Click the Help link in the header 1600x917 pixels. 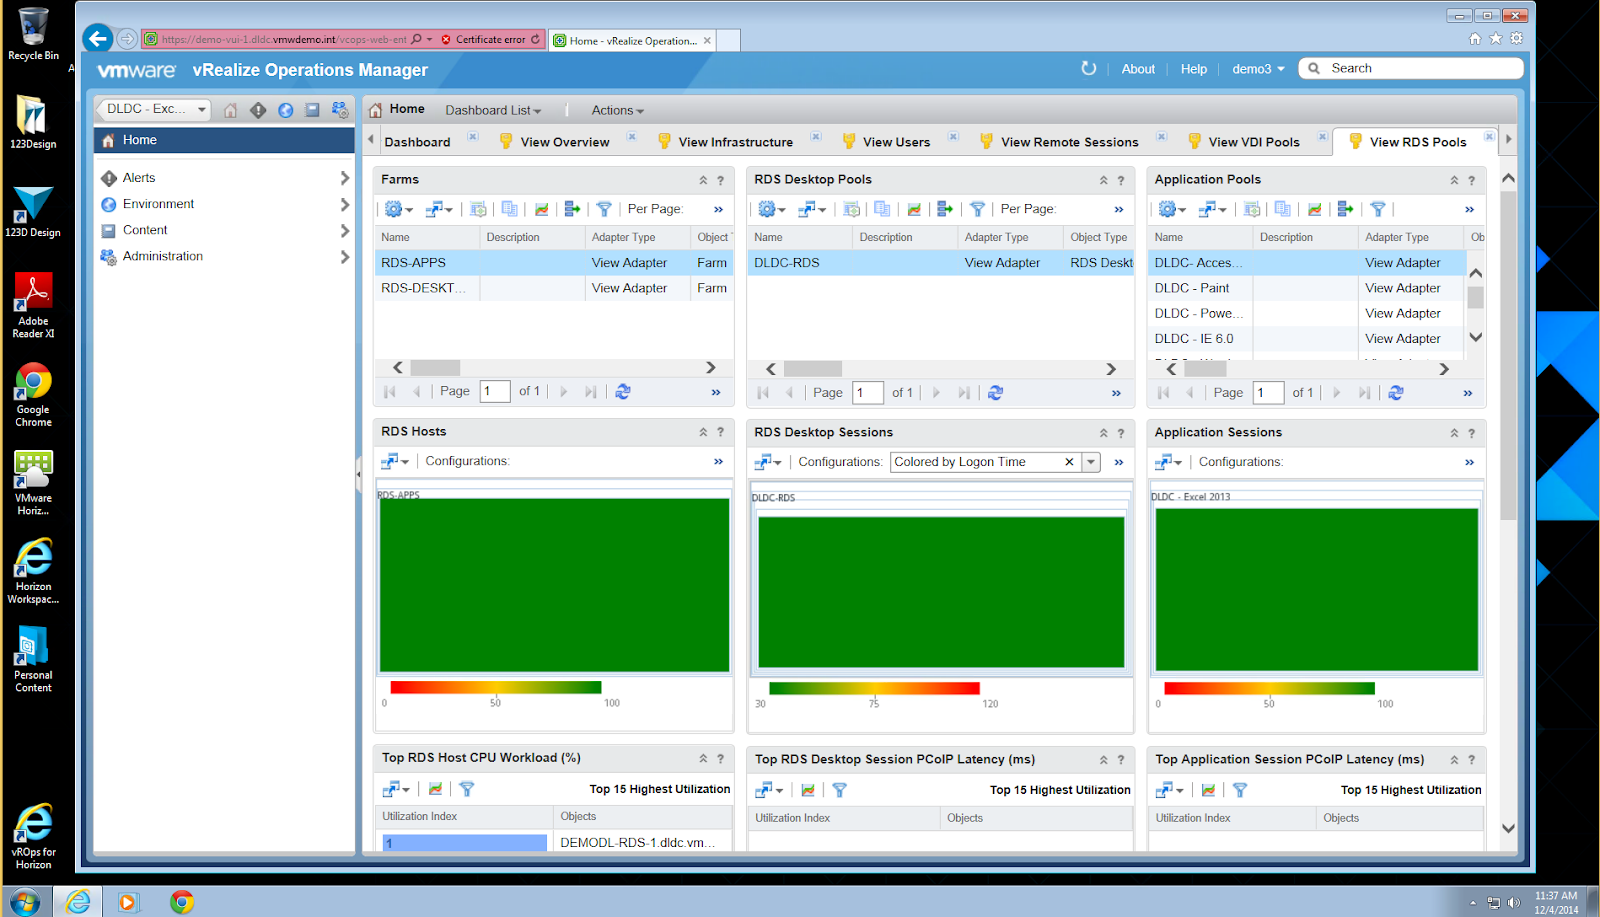tap(1193, 69)
